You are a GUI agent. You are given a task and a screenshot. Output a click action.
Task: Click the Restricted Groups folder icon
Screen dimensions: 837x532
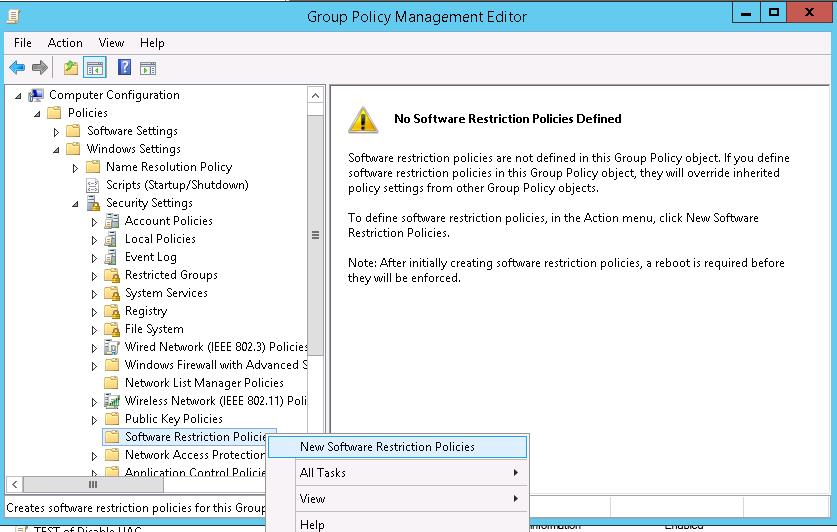tap(112, 275)
